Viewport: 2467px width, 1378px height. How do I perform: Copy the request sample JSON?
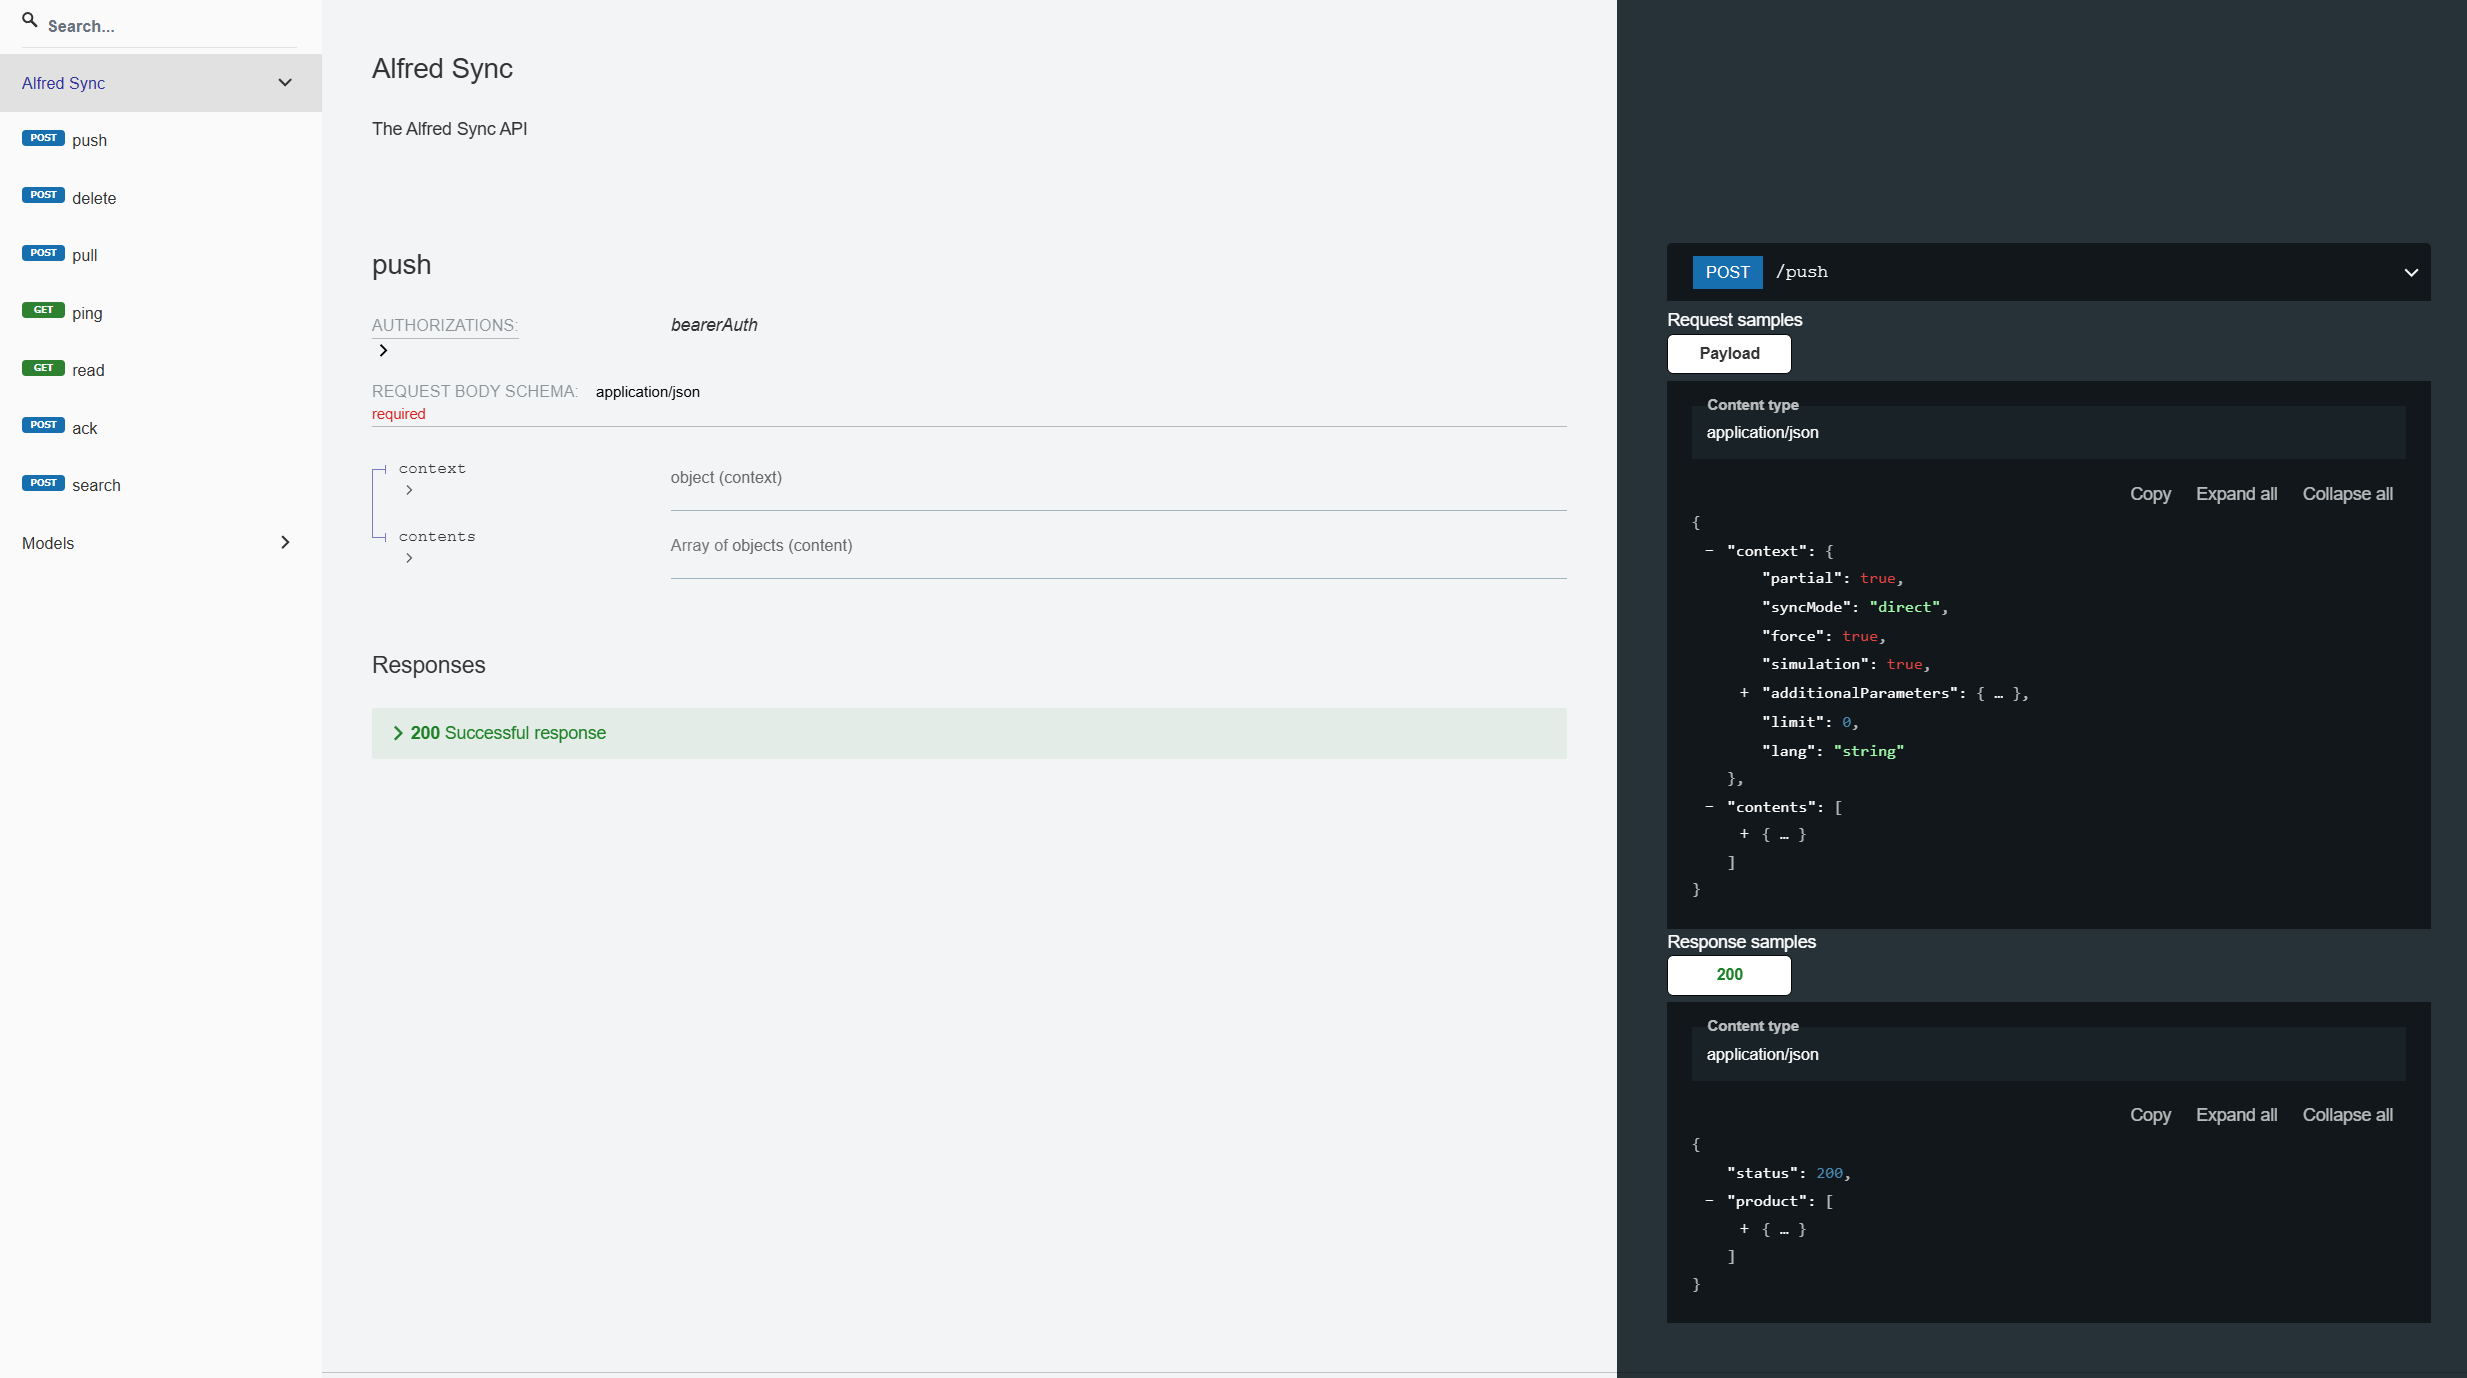[2150, 494]
